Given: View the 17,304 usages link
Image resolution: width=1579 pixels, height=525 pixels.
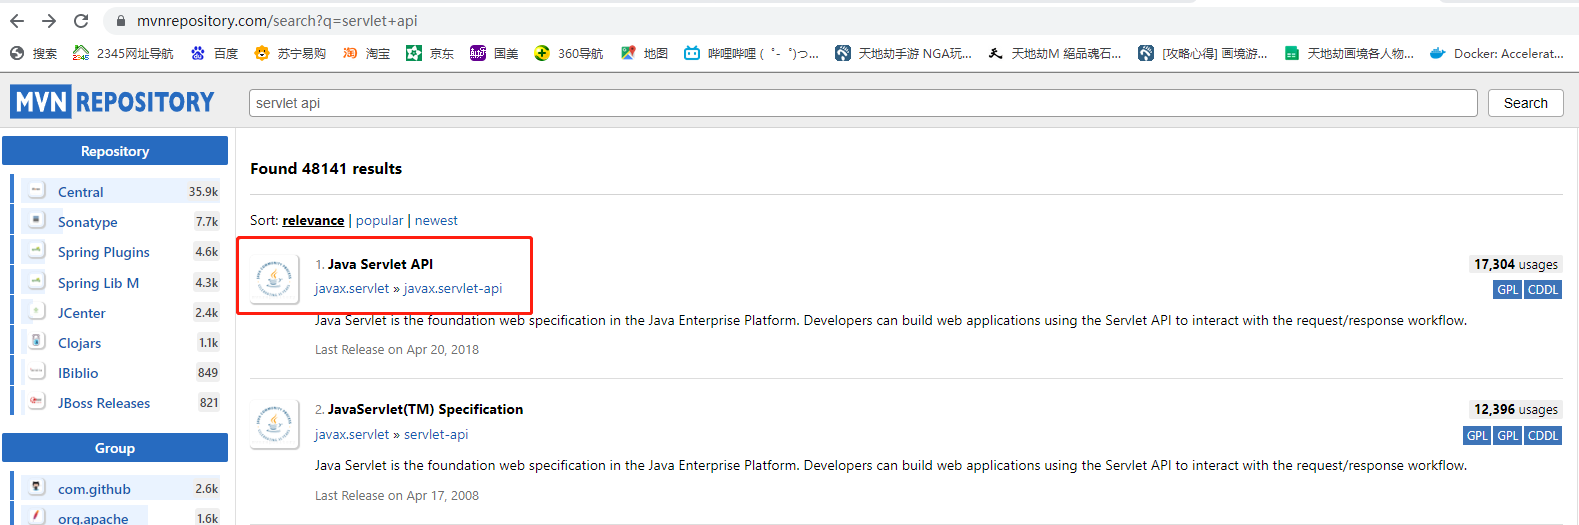Looking at the screenshot, I should [x=1516, y=264].
